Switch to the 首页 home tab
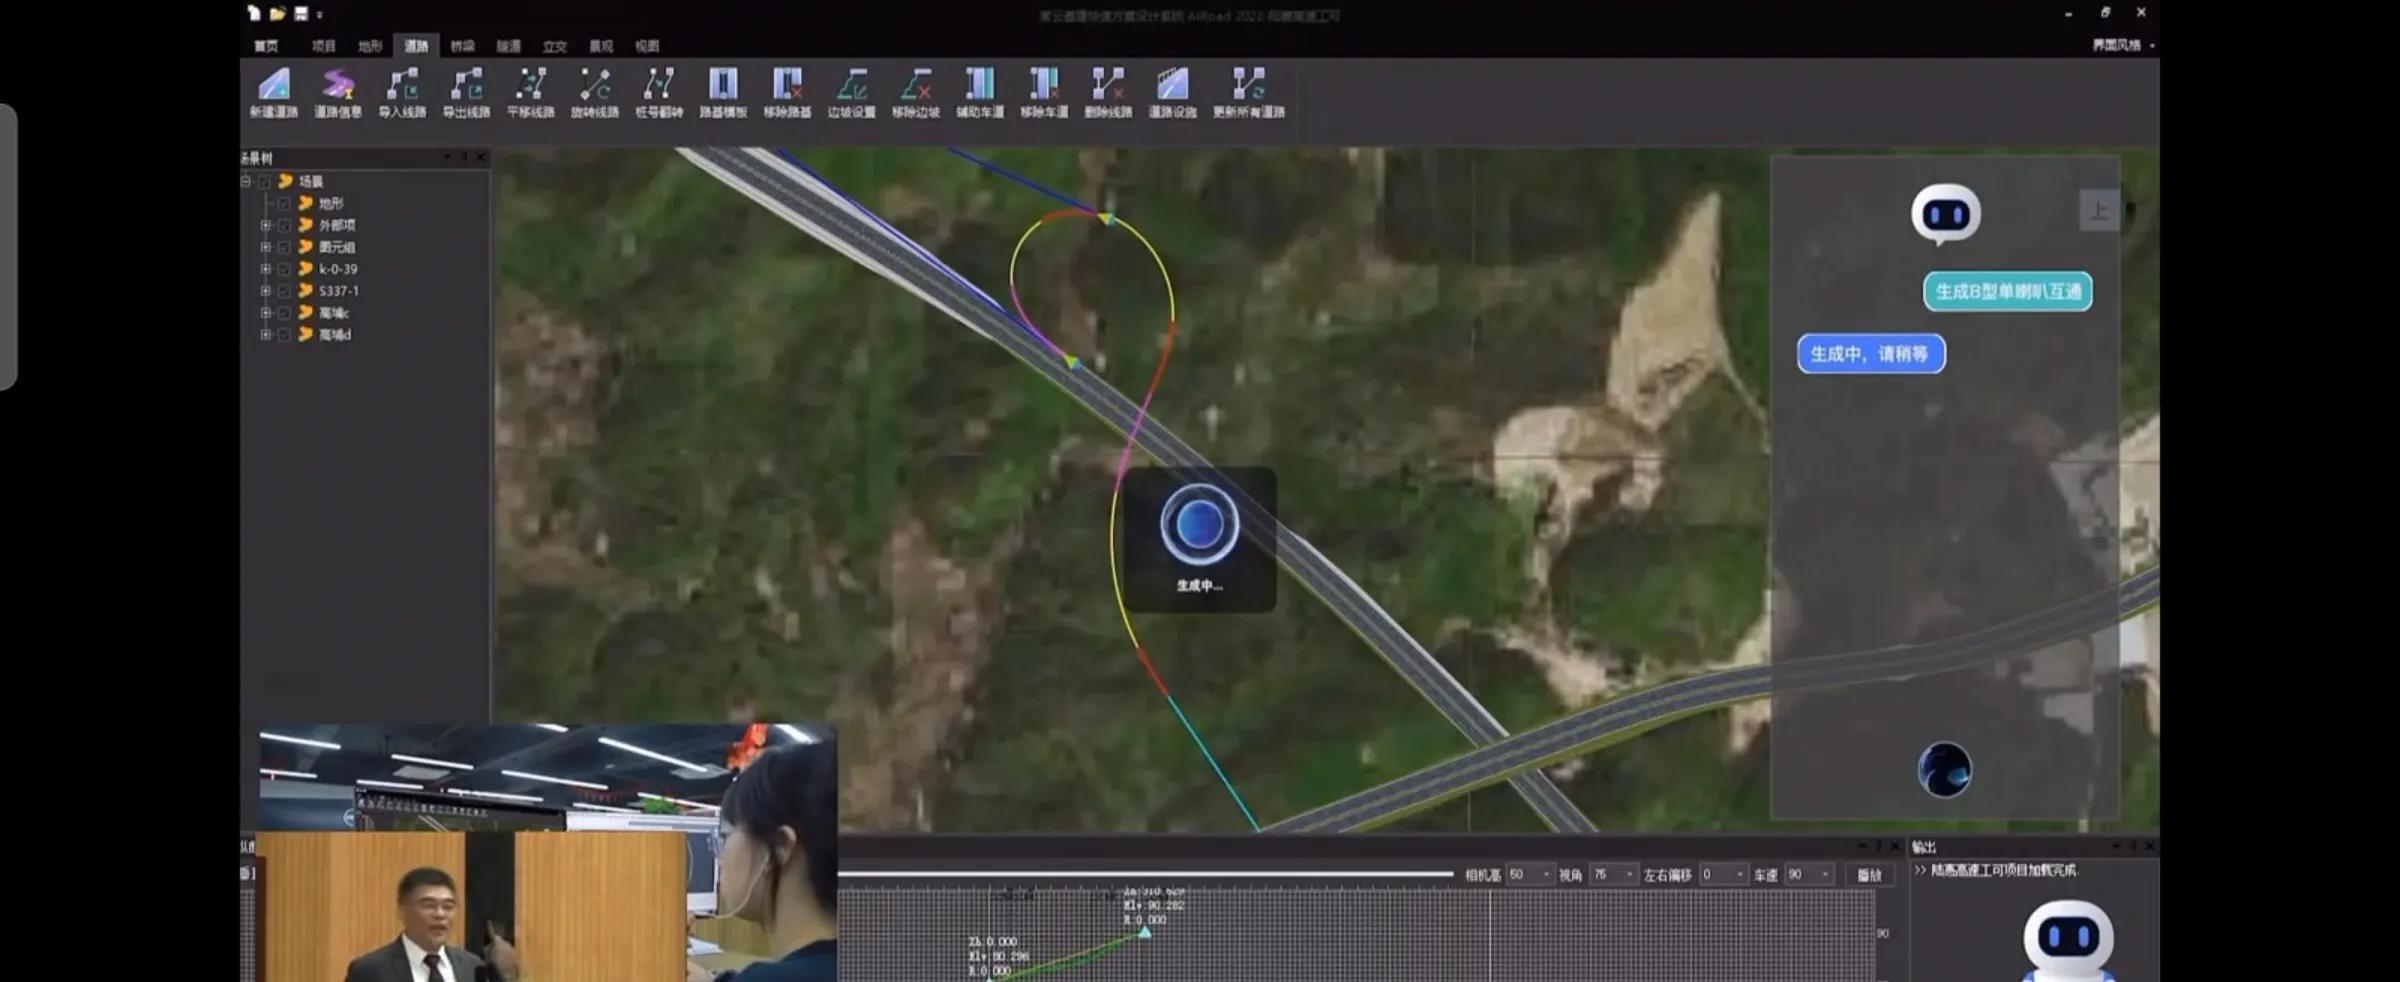Image resolution: width=2400 pixels, height=982 pixels. click(266, 46)
